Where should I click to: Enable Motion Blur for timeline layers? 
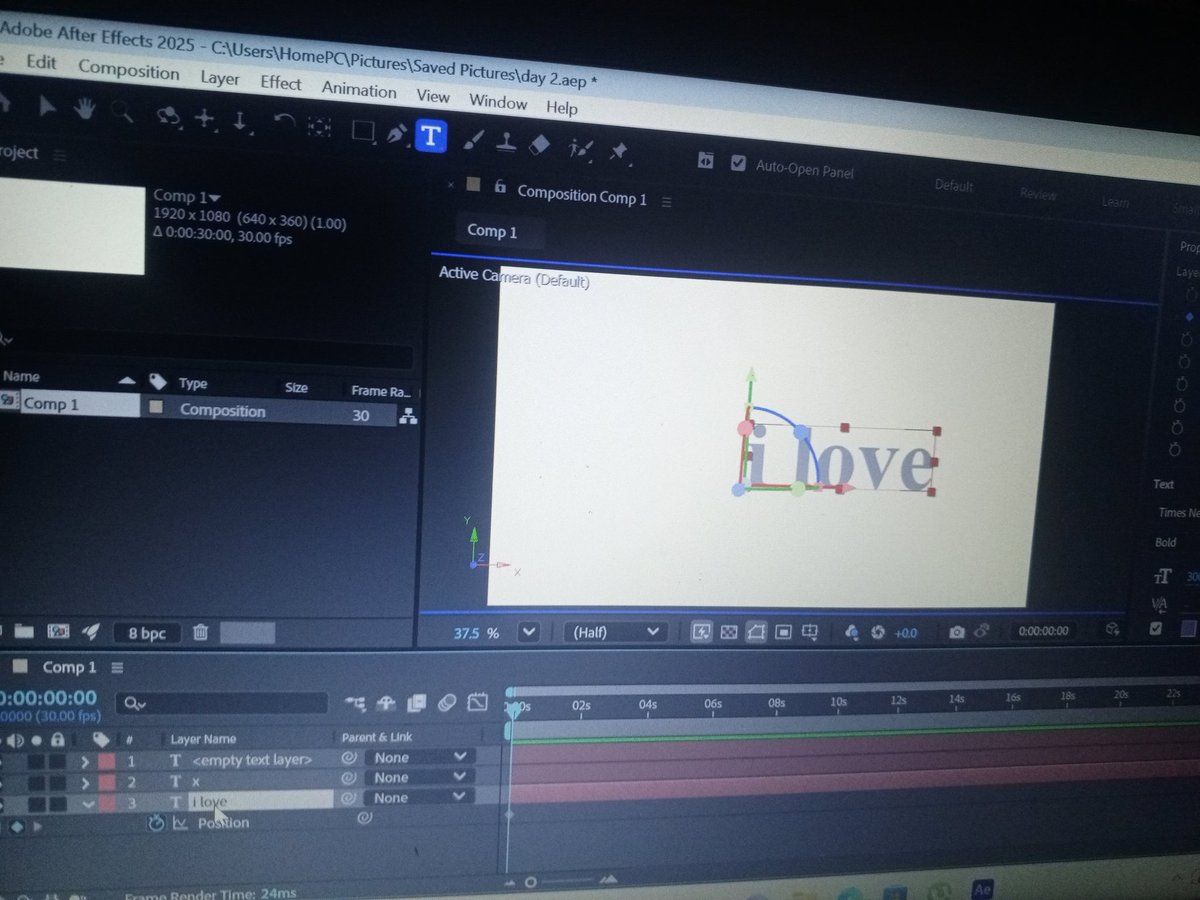(447, 703)
